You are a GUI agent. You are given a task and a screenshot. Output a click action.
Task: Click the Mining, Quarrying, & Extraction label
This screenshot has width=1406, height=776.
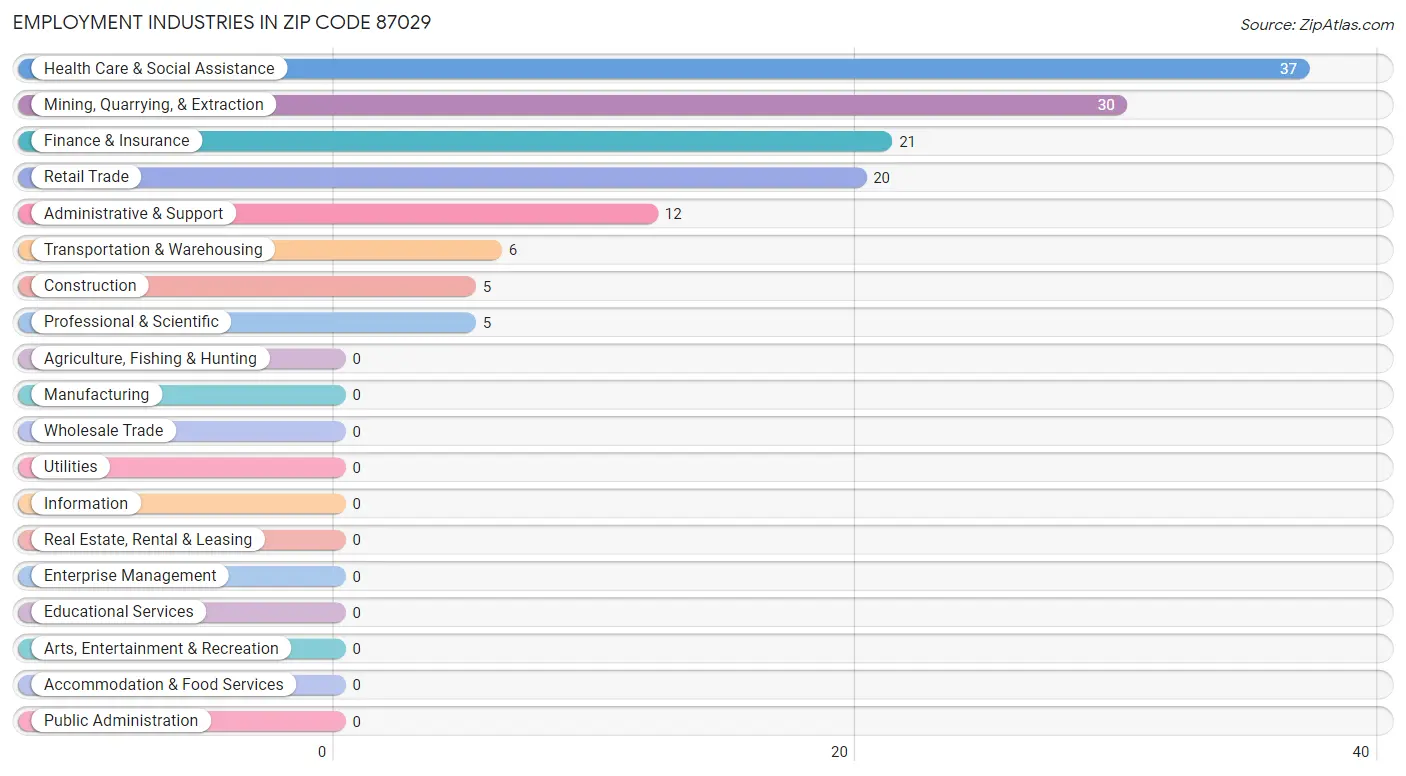(x=154, y=105)
